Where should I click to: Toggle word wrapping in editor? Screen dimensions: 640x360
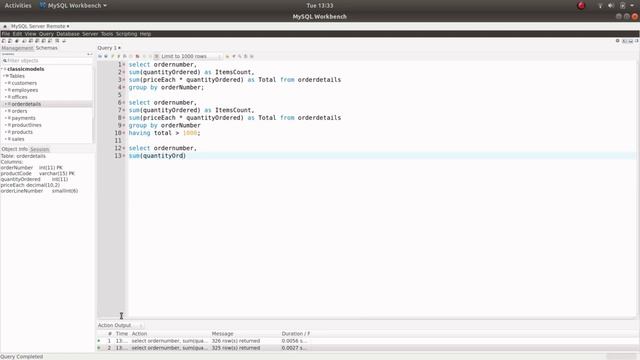tap(251, 56)
